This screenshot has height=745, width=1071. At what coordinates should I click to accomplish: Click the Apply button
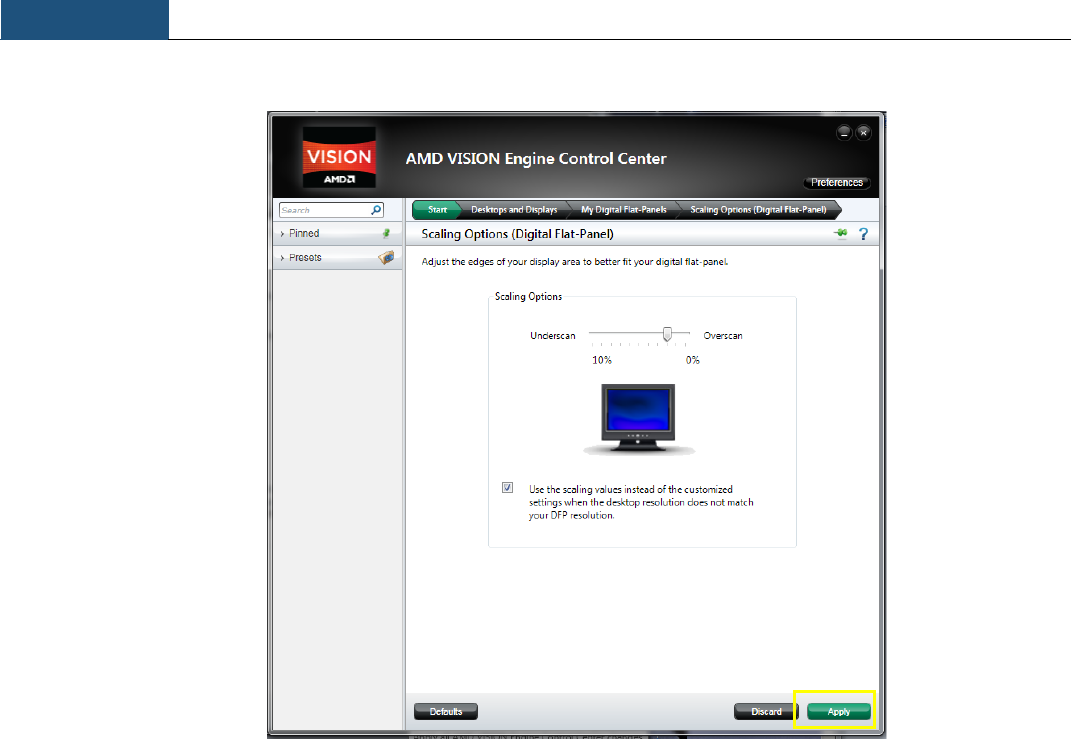coord(839,712)
